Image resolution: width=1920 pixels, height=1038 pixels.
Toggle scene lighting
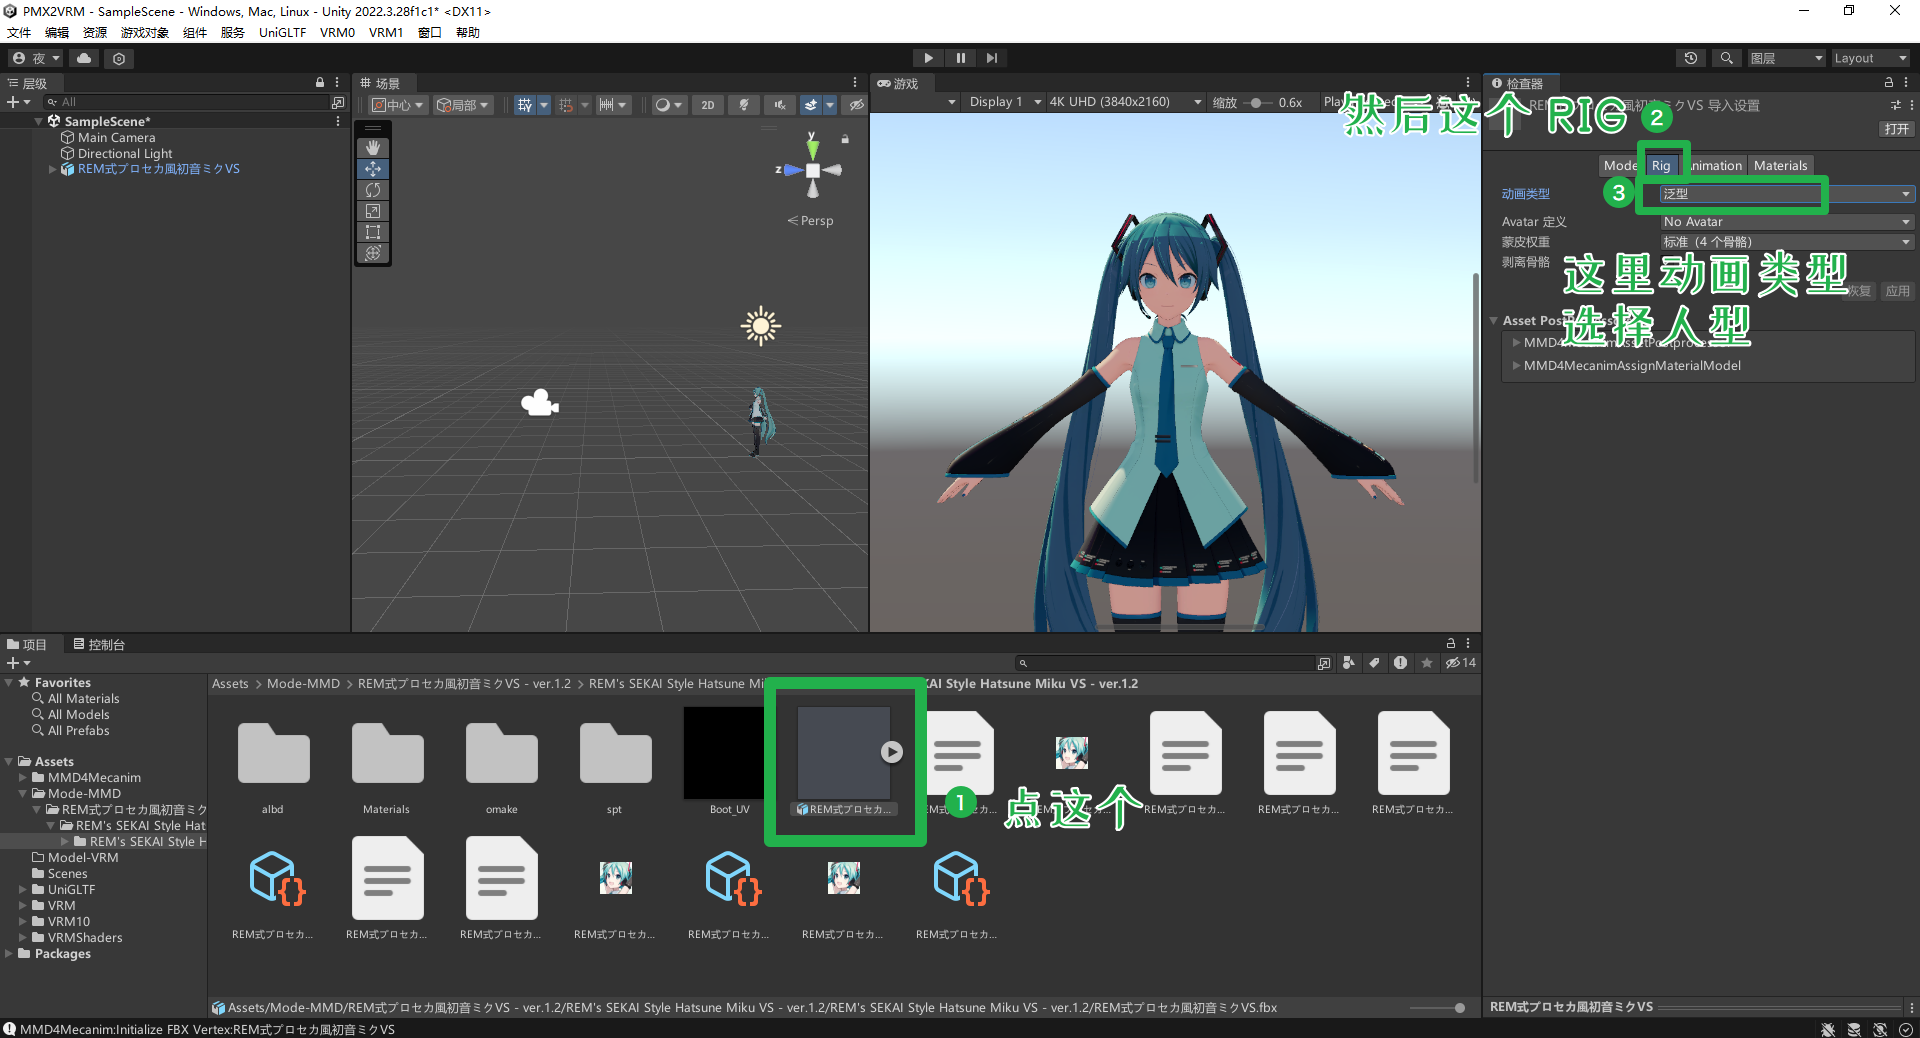click(744, 105)
